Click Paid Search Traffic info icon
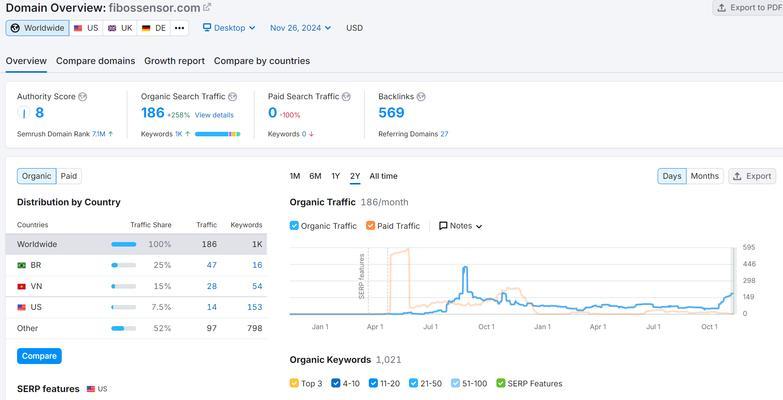This screenshot has height=400, width=783. tap(346, 97)
